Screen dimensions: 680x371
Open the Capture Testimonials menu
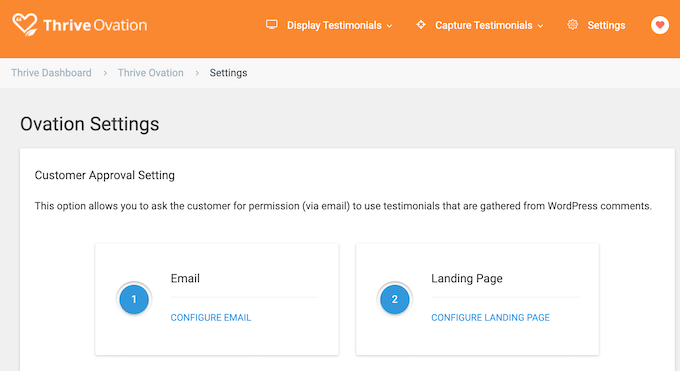point(484,25)
